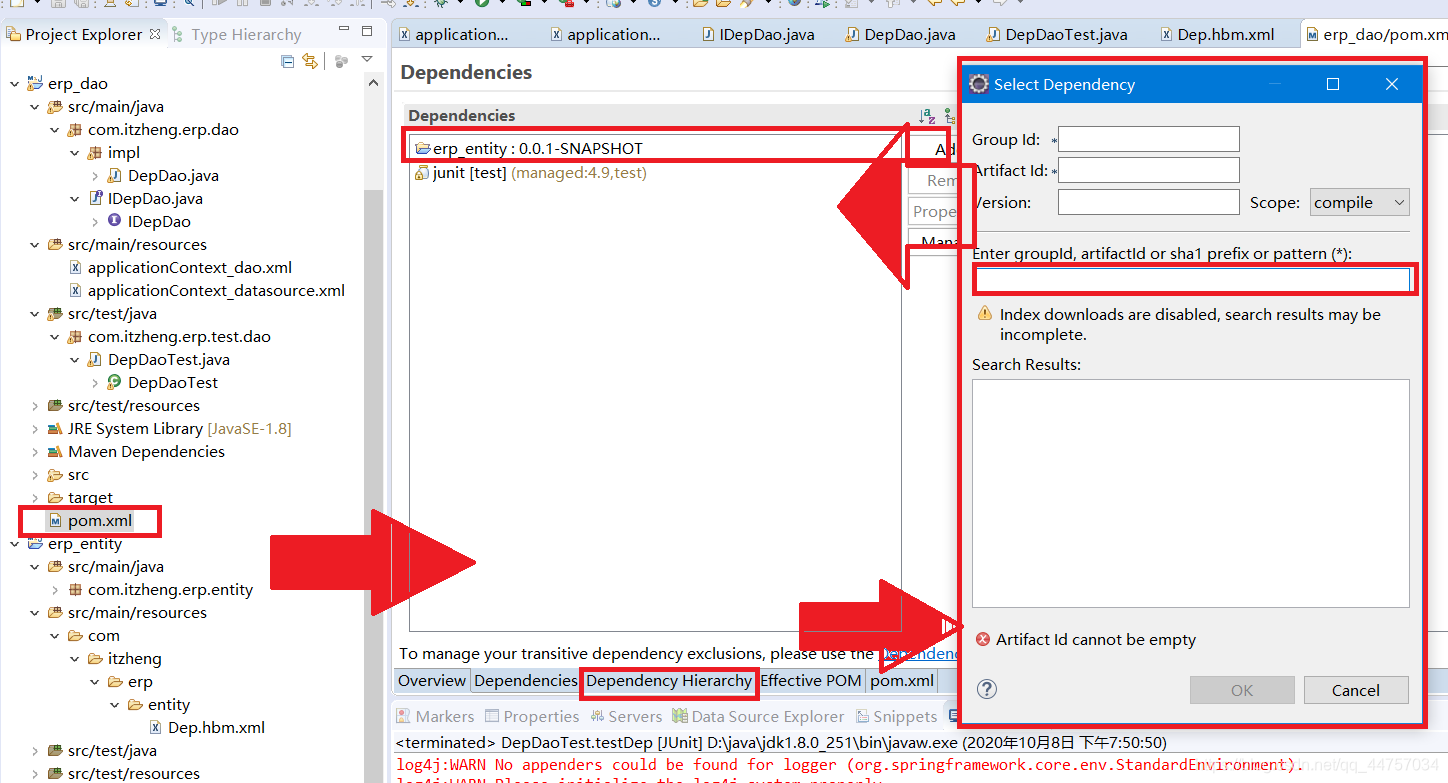Focus the Group Id input field
The width and height of the screenshot is (1448, 783).
point(1148,139)
